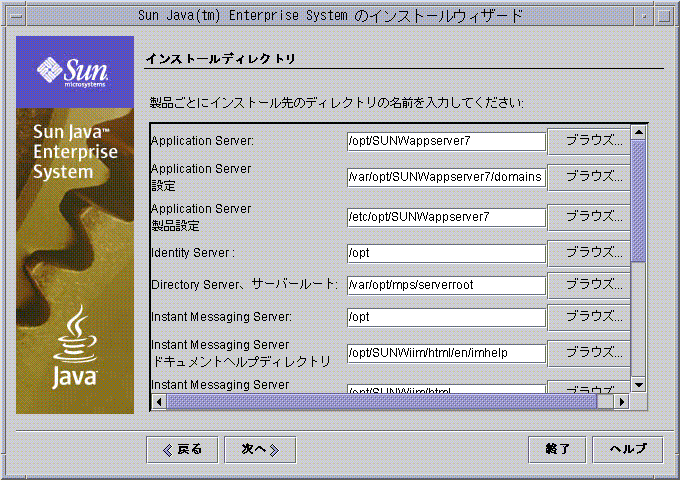The width and height of the screenshot is (680, 480).
Task: Click Browse button for Directory Server root
Action: [588, 285]
